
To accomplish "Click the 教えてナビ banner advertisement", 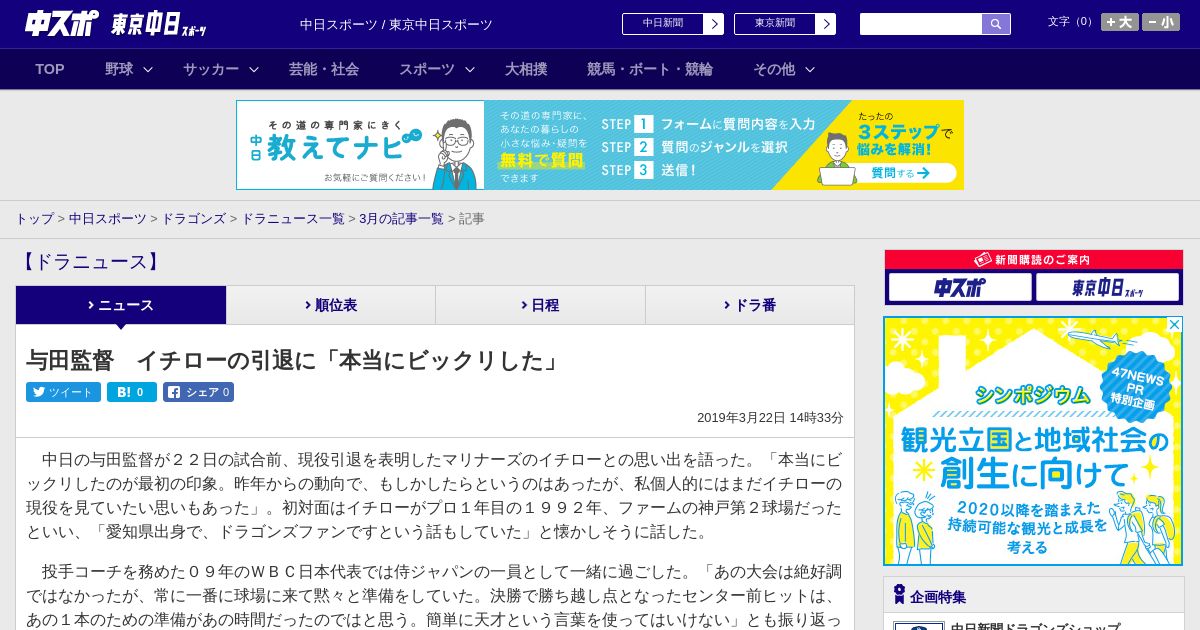I will (600, 145).
